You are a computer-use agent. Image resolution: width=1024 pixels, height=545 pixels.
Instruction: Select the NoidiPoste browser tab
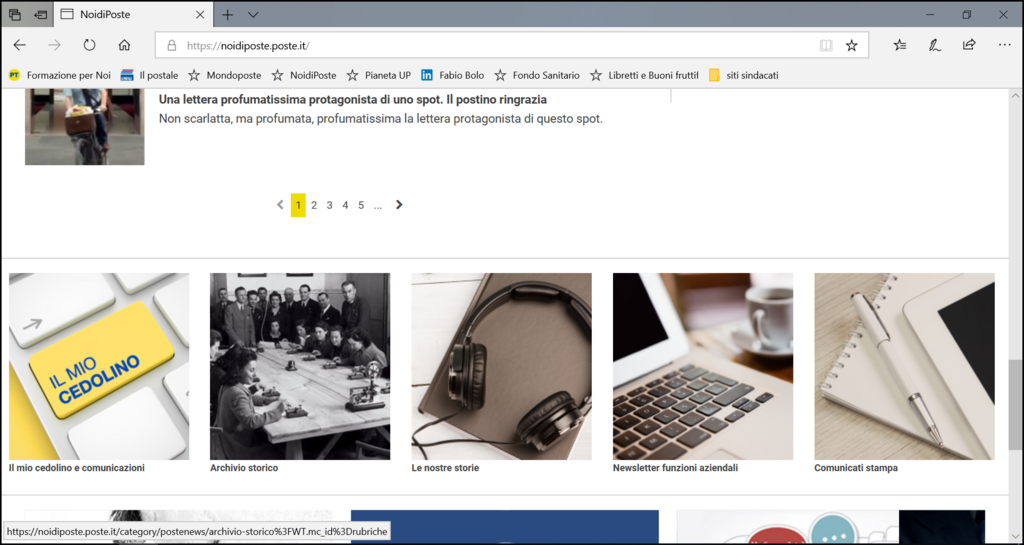pyautogui.click(x=132, y=14)
